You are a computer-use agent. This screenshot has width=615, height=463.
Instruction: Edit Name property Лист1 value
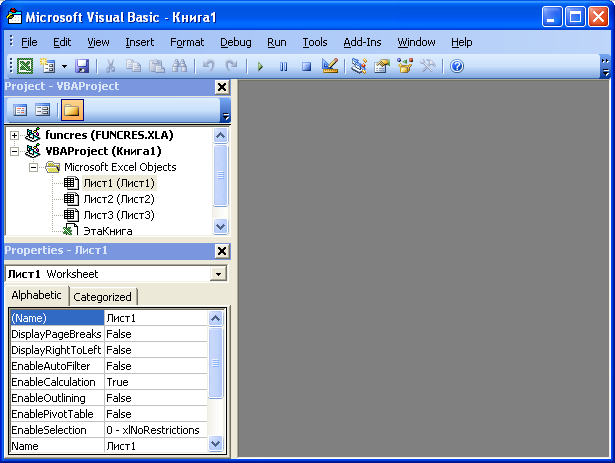click(156, 446)
